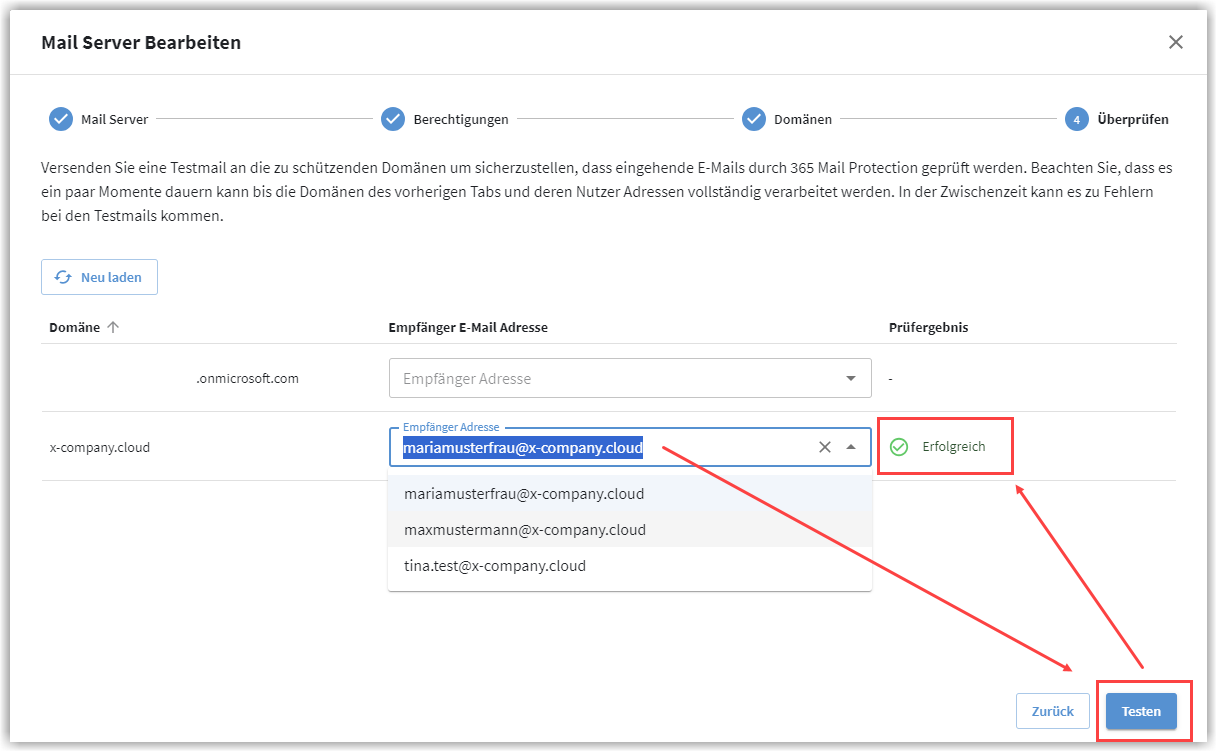Open the onmicrosoft.com recipient dropdown arrow

click(851, 378)
